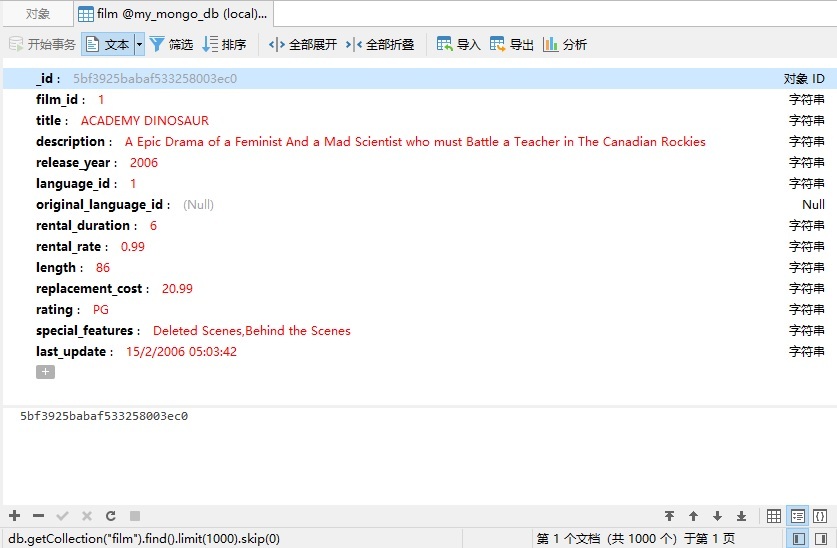Switch to tree view icon
The width and height of the screenshot is (837, 548).
click(797, 515)
